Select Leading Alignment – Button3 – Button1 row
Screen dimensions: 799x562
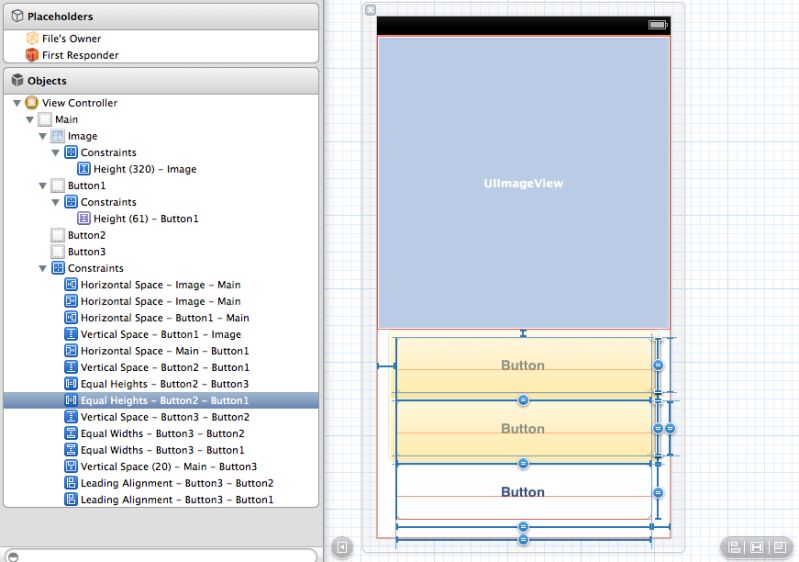pos(161,499)
